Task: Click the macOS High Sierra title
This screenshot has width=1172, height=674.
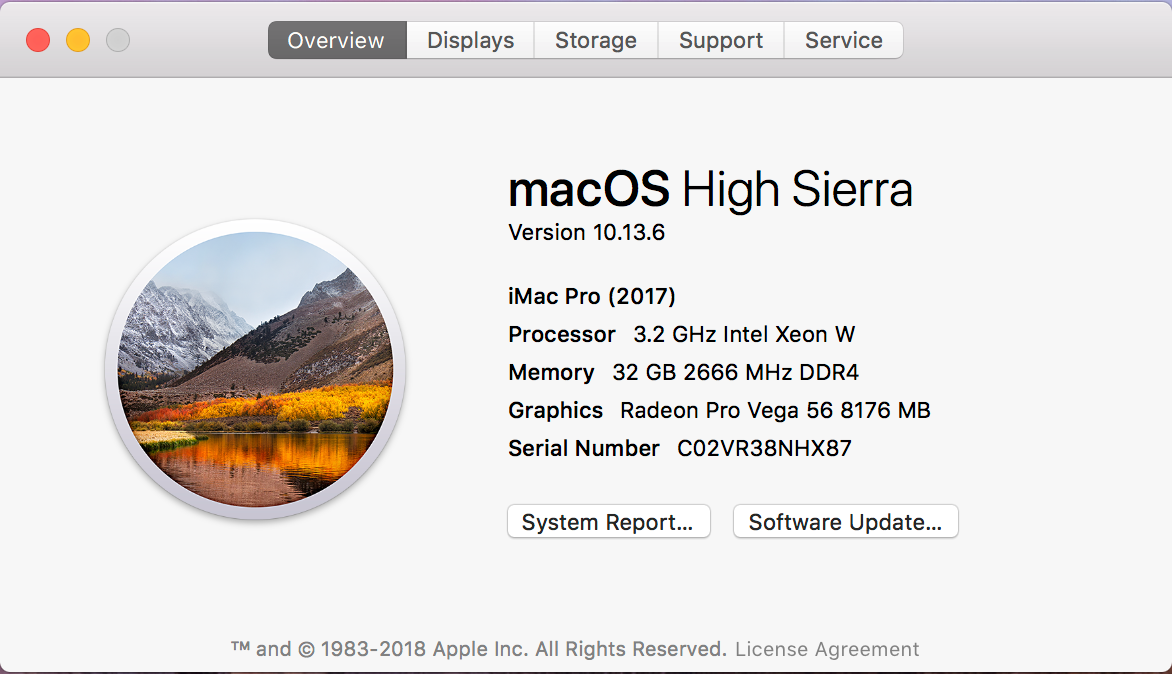Action: tap(711, 189)
